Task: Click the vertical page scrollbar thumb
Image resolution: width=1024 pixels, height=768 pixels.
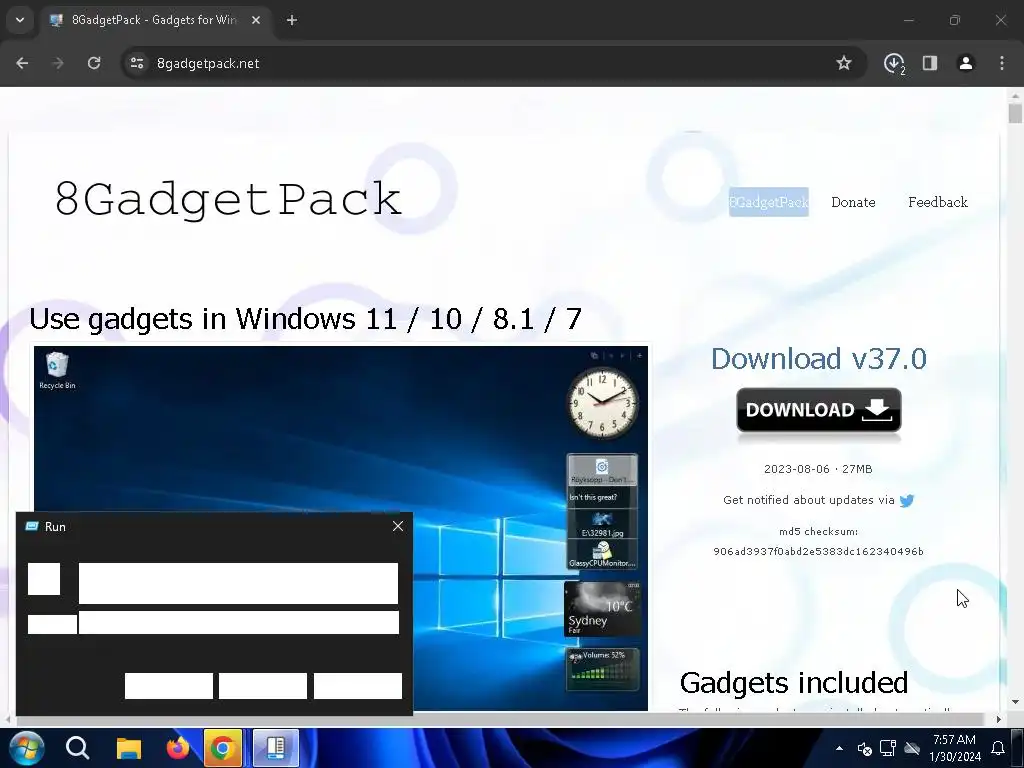Action: (x=1015, y=113)
